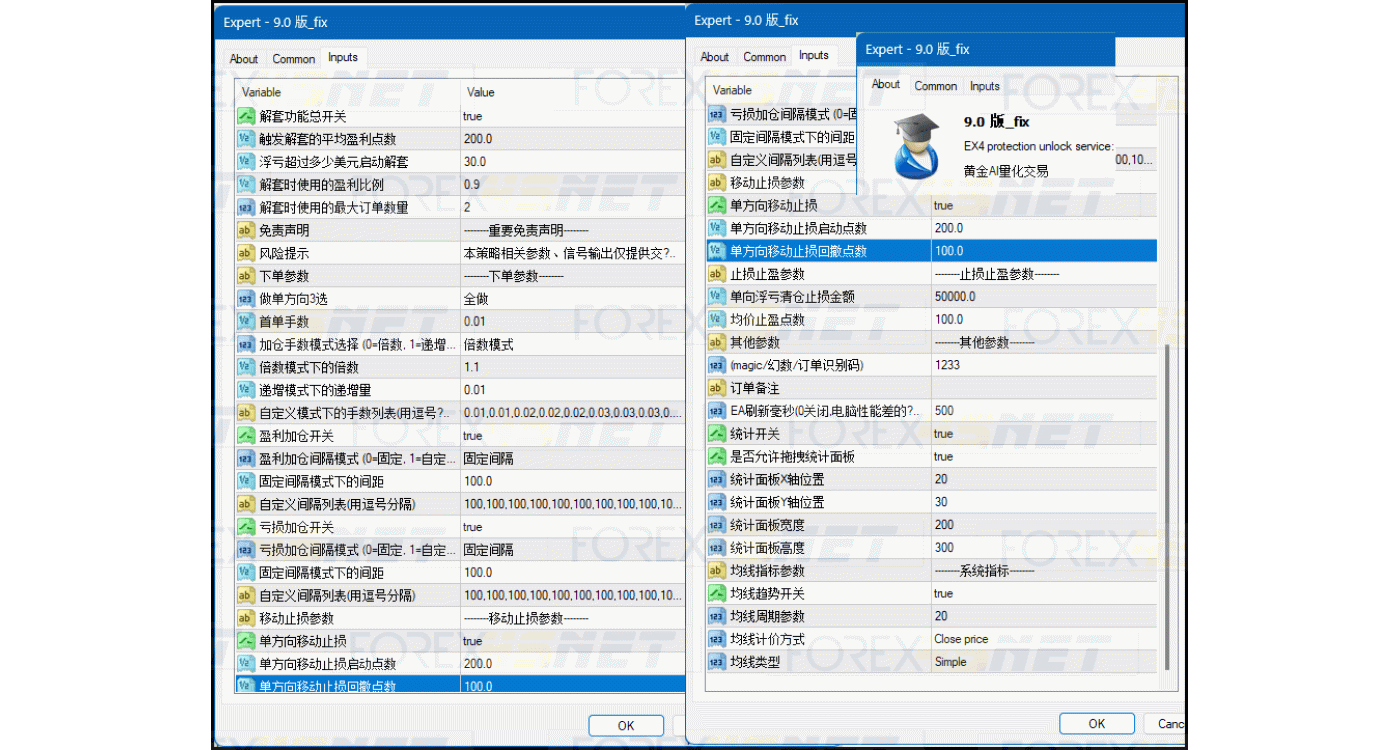Open the 均线计价方式 Close price dropdown
Viewport: 1400px width, 750px height.
pos(1040,639)
